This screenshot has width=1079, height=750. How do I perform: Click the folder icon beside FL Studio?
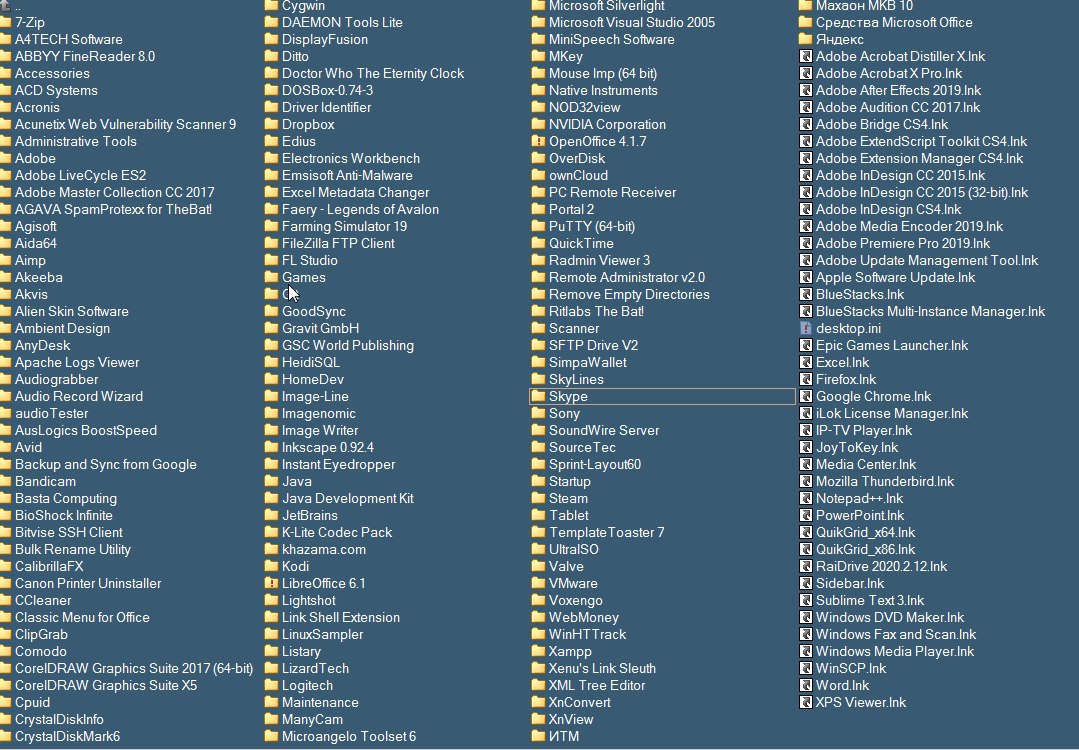(x=271, y=260)
